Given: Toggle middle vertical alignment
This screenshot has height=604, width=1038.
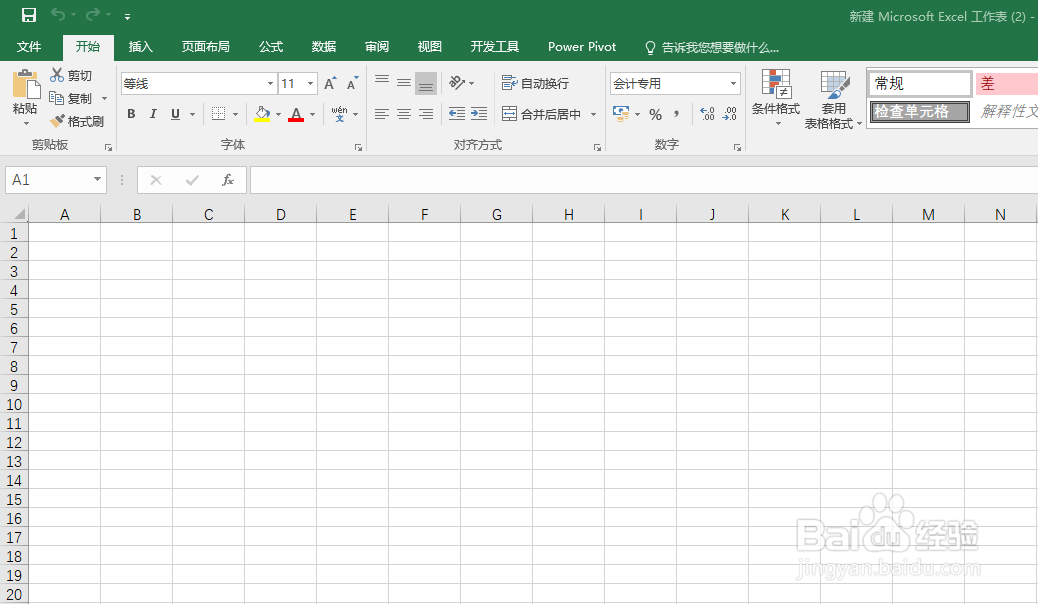Looking at the screenshot, I should (404, 83).
